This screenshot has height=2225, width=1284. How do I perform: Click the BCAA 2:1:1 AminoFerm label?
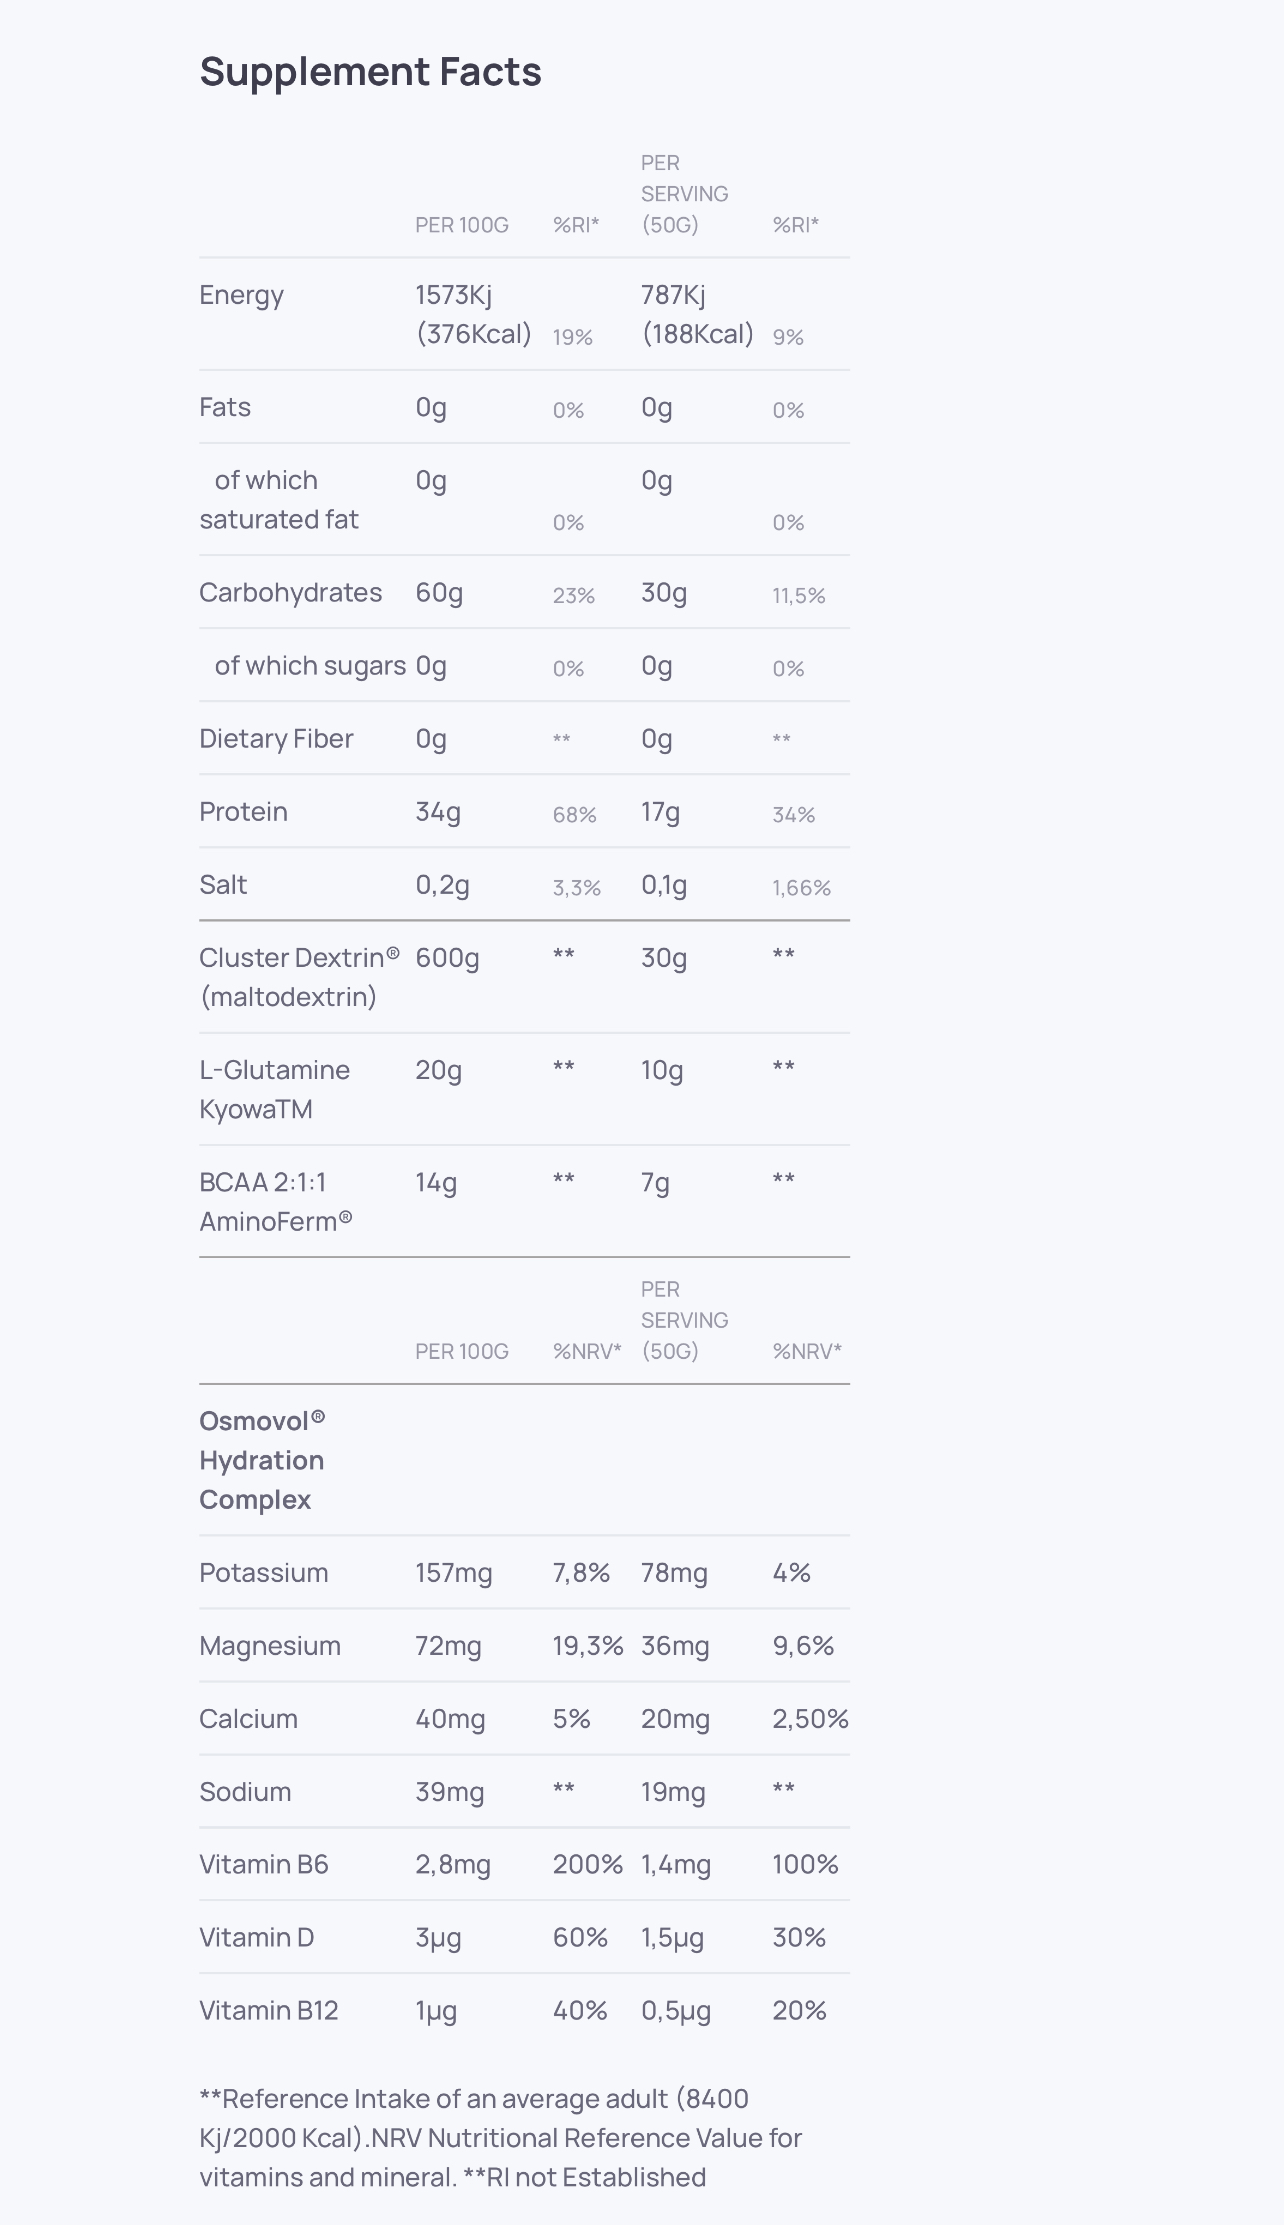point(275,1201)
